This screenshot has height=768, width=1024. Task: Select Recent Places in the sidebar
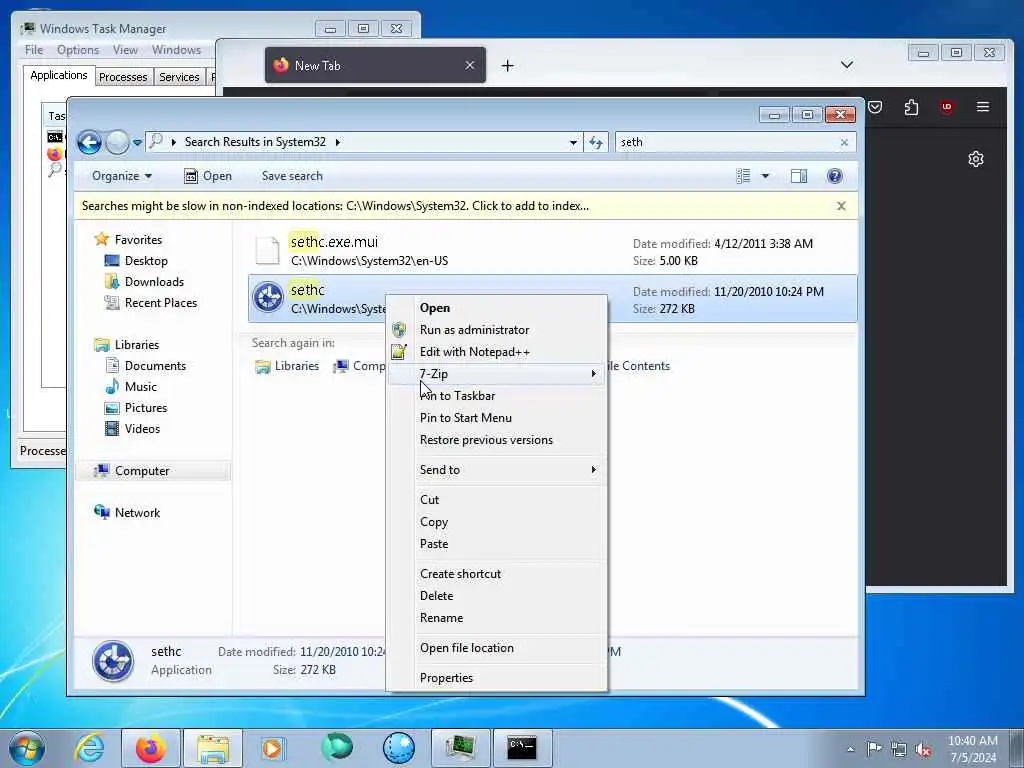click(150, 302)
